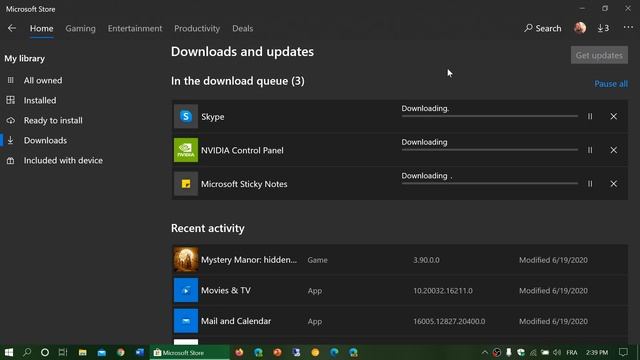Click the Skype app icon
Viewport: 640px width, 360px height.
pos(186,116)
